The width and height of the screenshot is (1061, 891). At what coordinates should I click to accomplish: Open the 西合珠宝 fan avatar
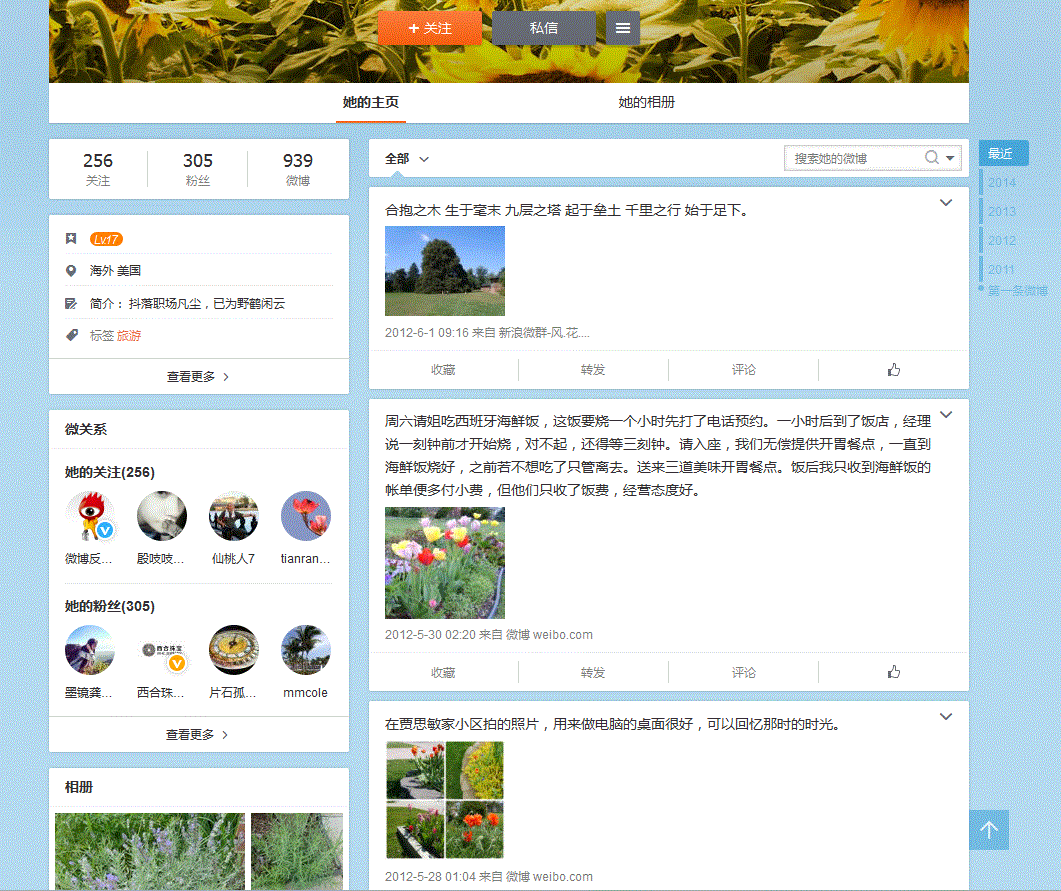[162, 650]
